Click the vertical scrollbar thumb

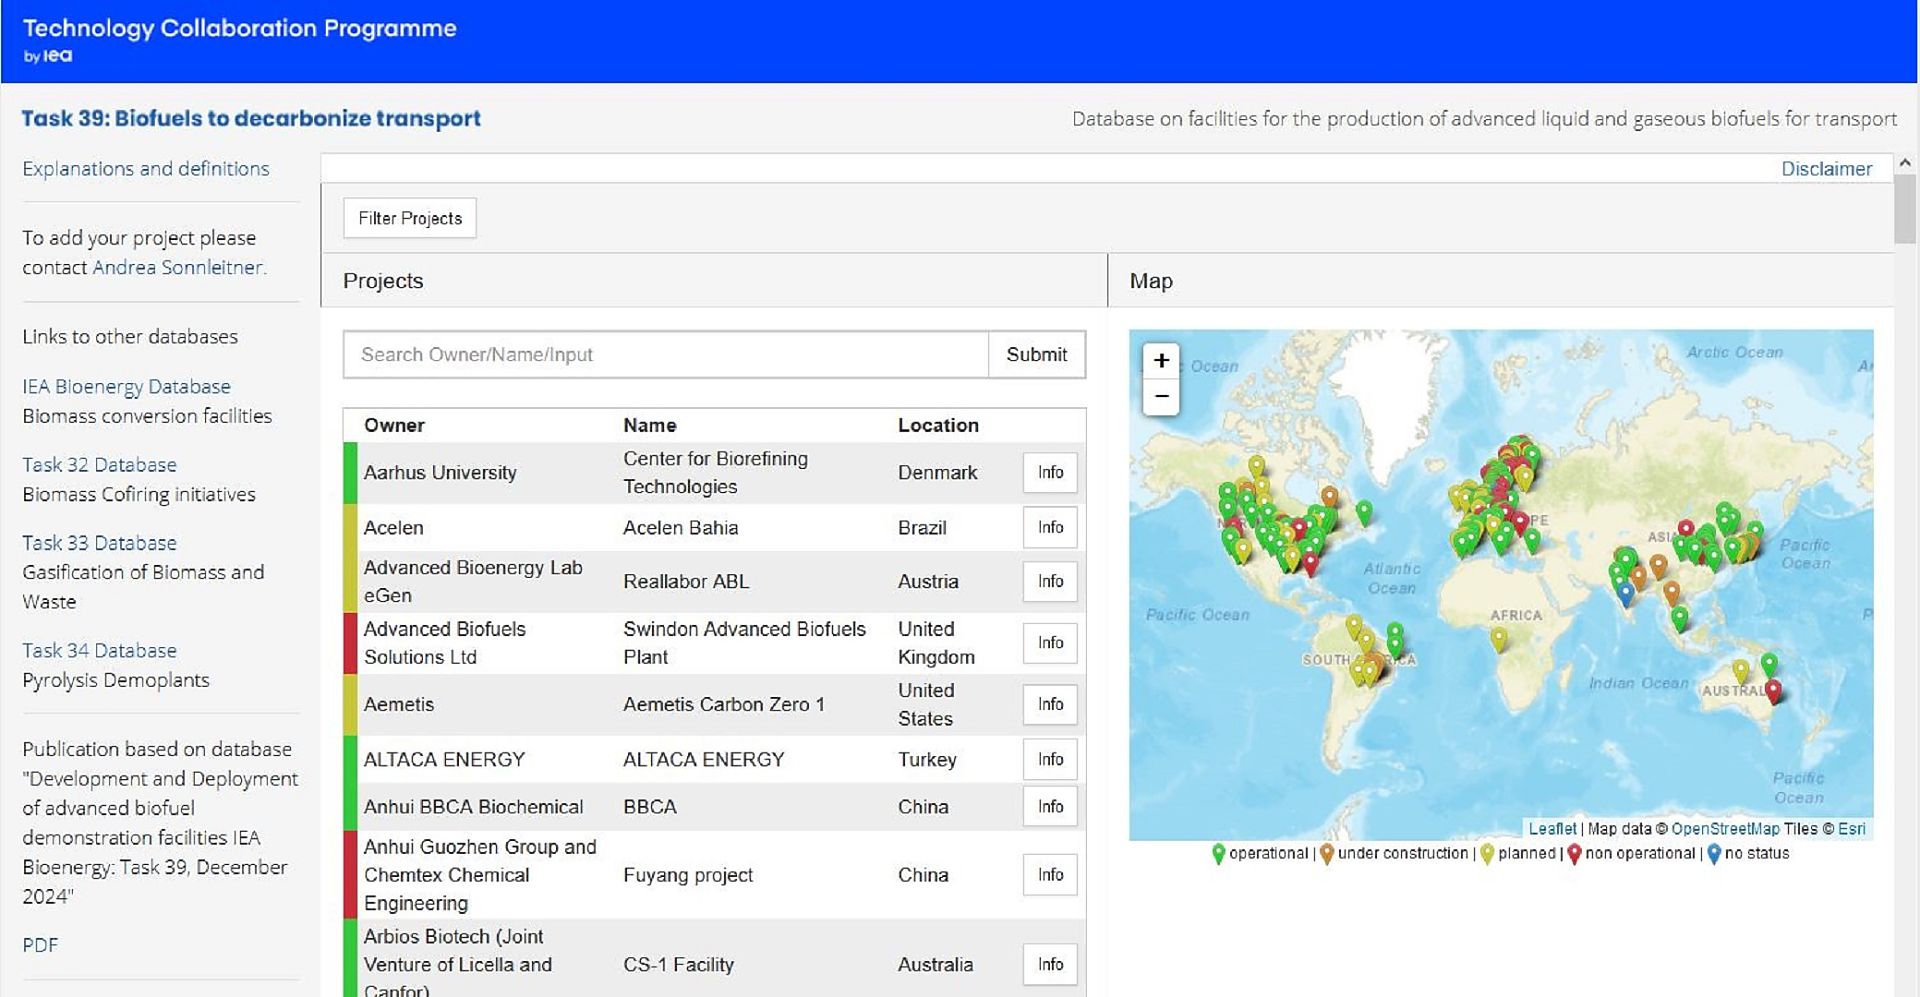point(1905,210)
